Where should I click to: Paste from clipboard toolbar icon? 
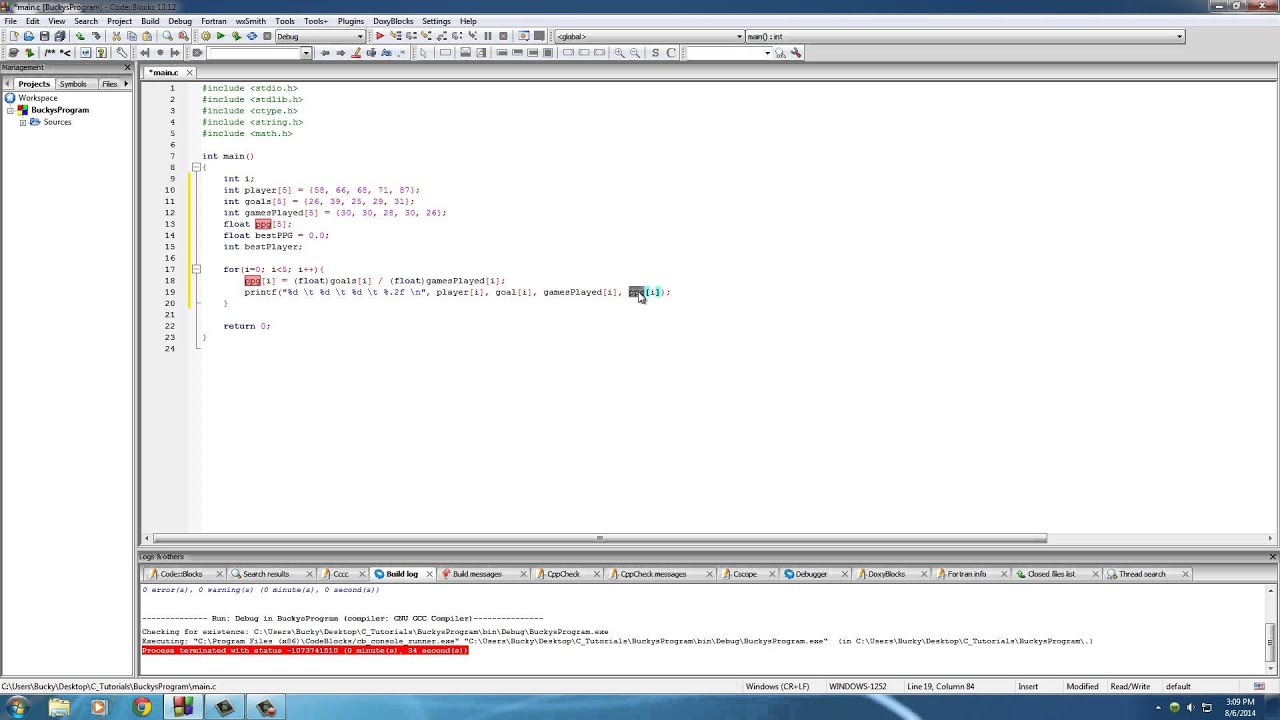147,36
